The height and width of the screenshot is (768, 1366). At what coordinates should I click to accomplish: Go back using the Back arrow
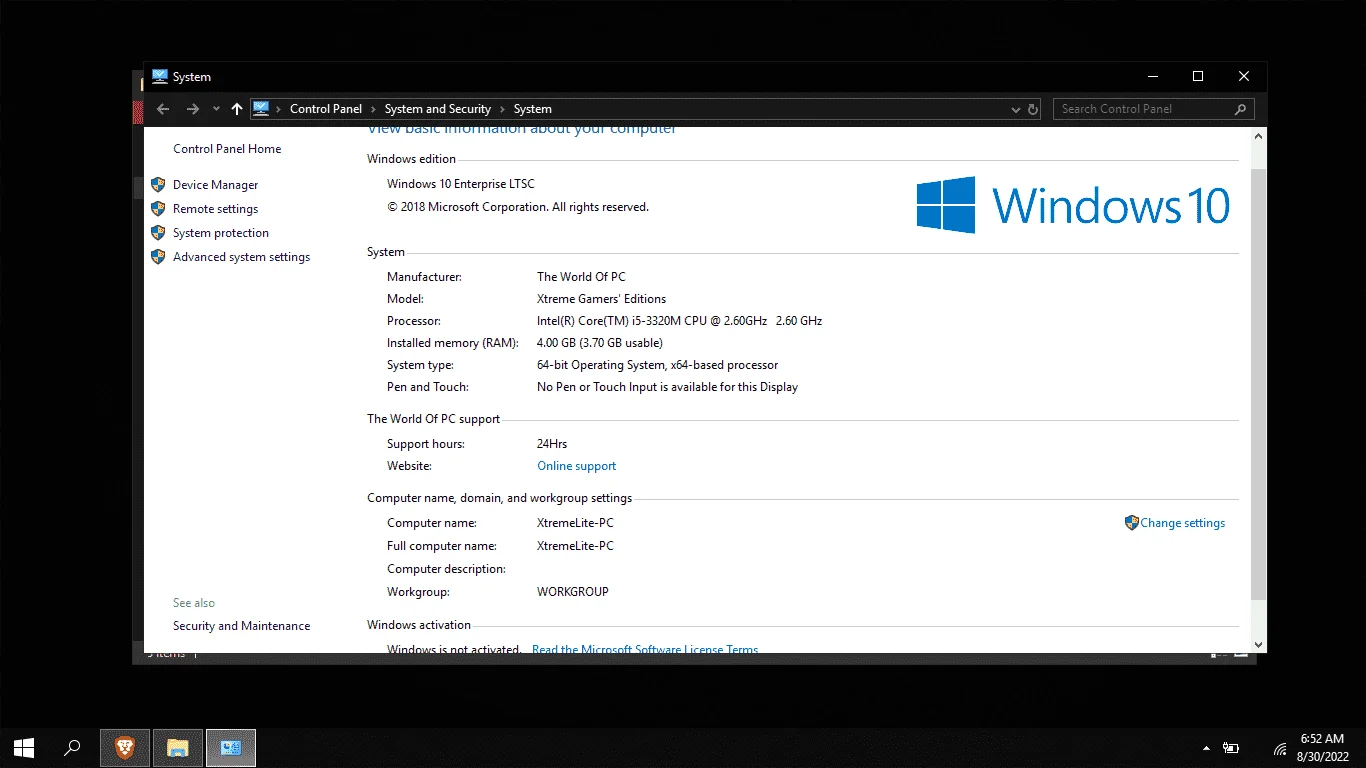tap(163, 109)
